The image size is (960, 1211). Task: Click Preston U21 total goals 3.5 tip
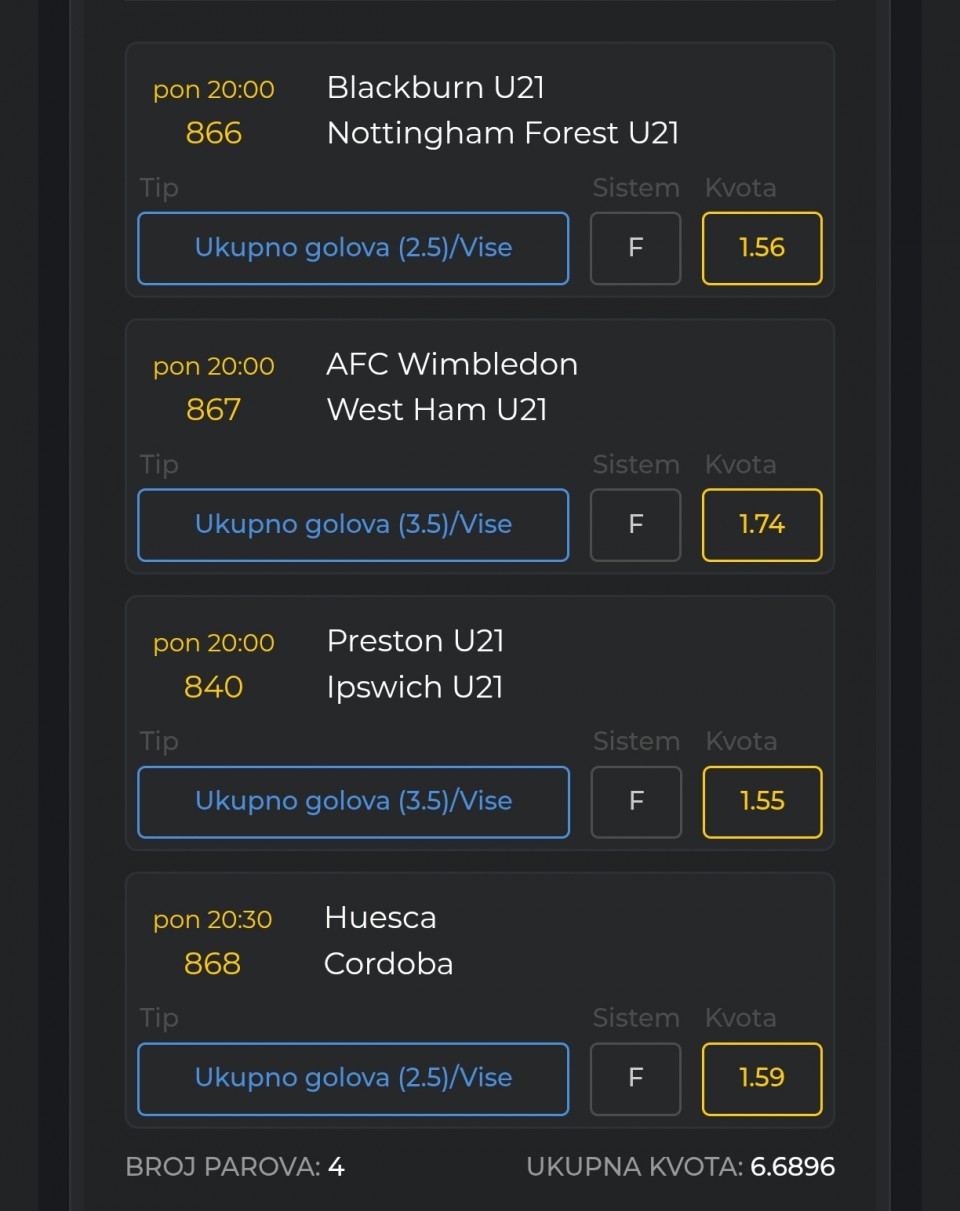tap(353, 802)
